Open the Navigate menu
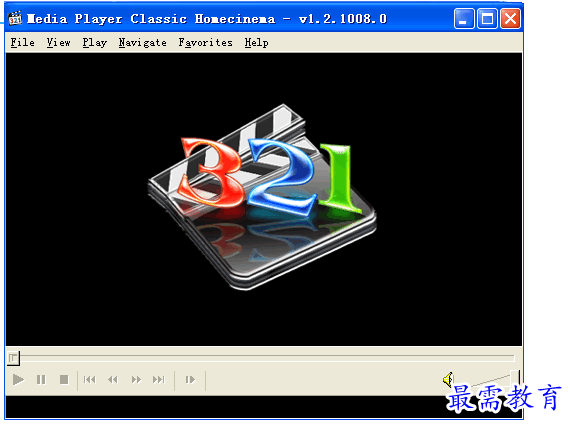This screenshot has height=429, width=570. click(142, 43)
